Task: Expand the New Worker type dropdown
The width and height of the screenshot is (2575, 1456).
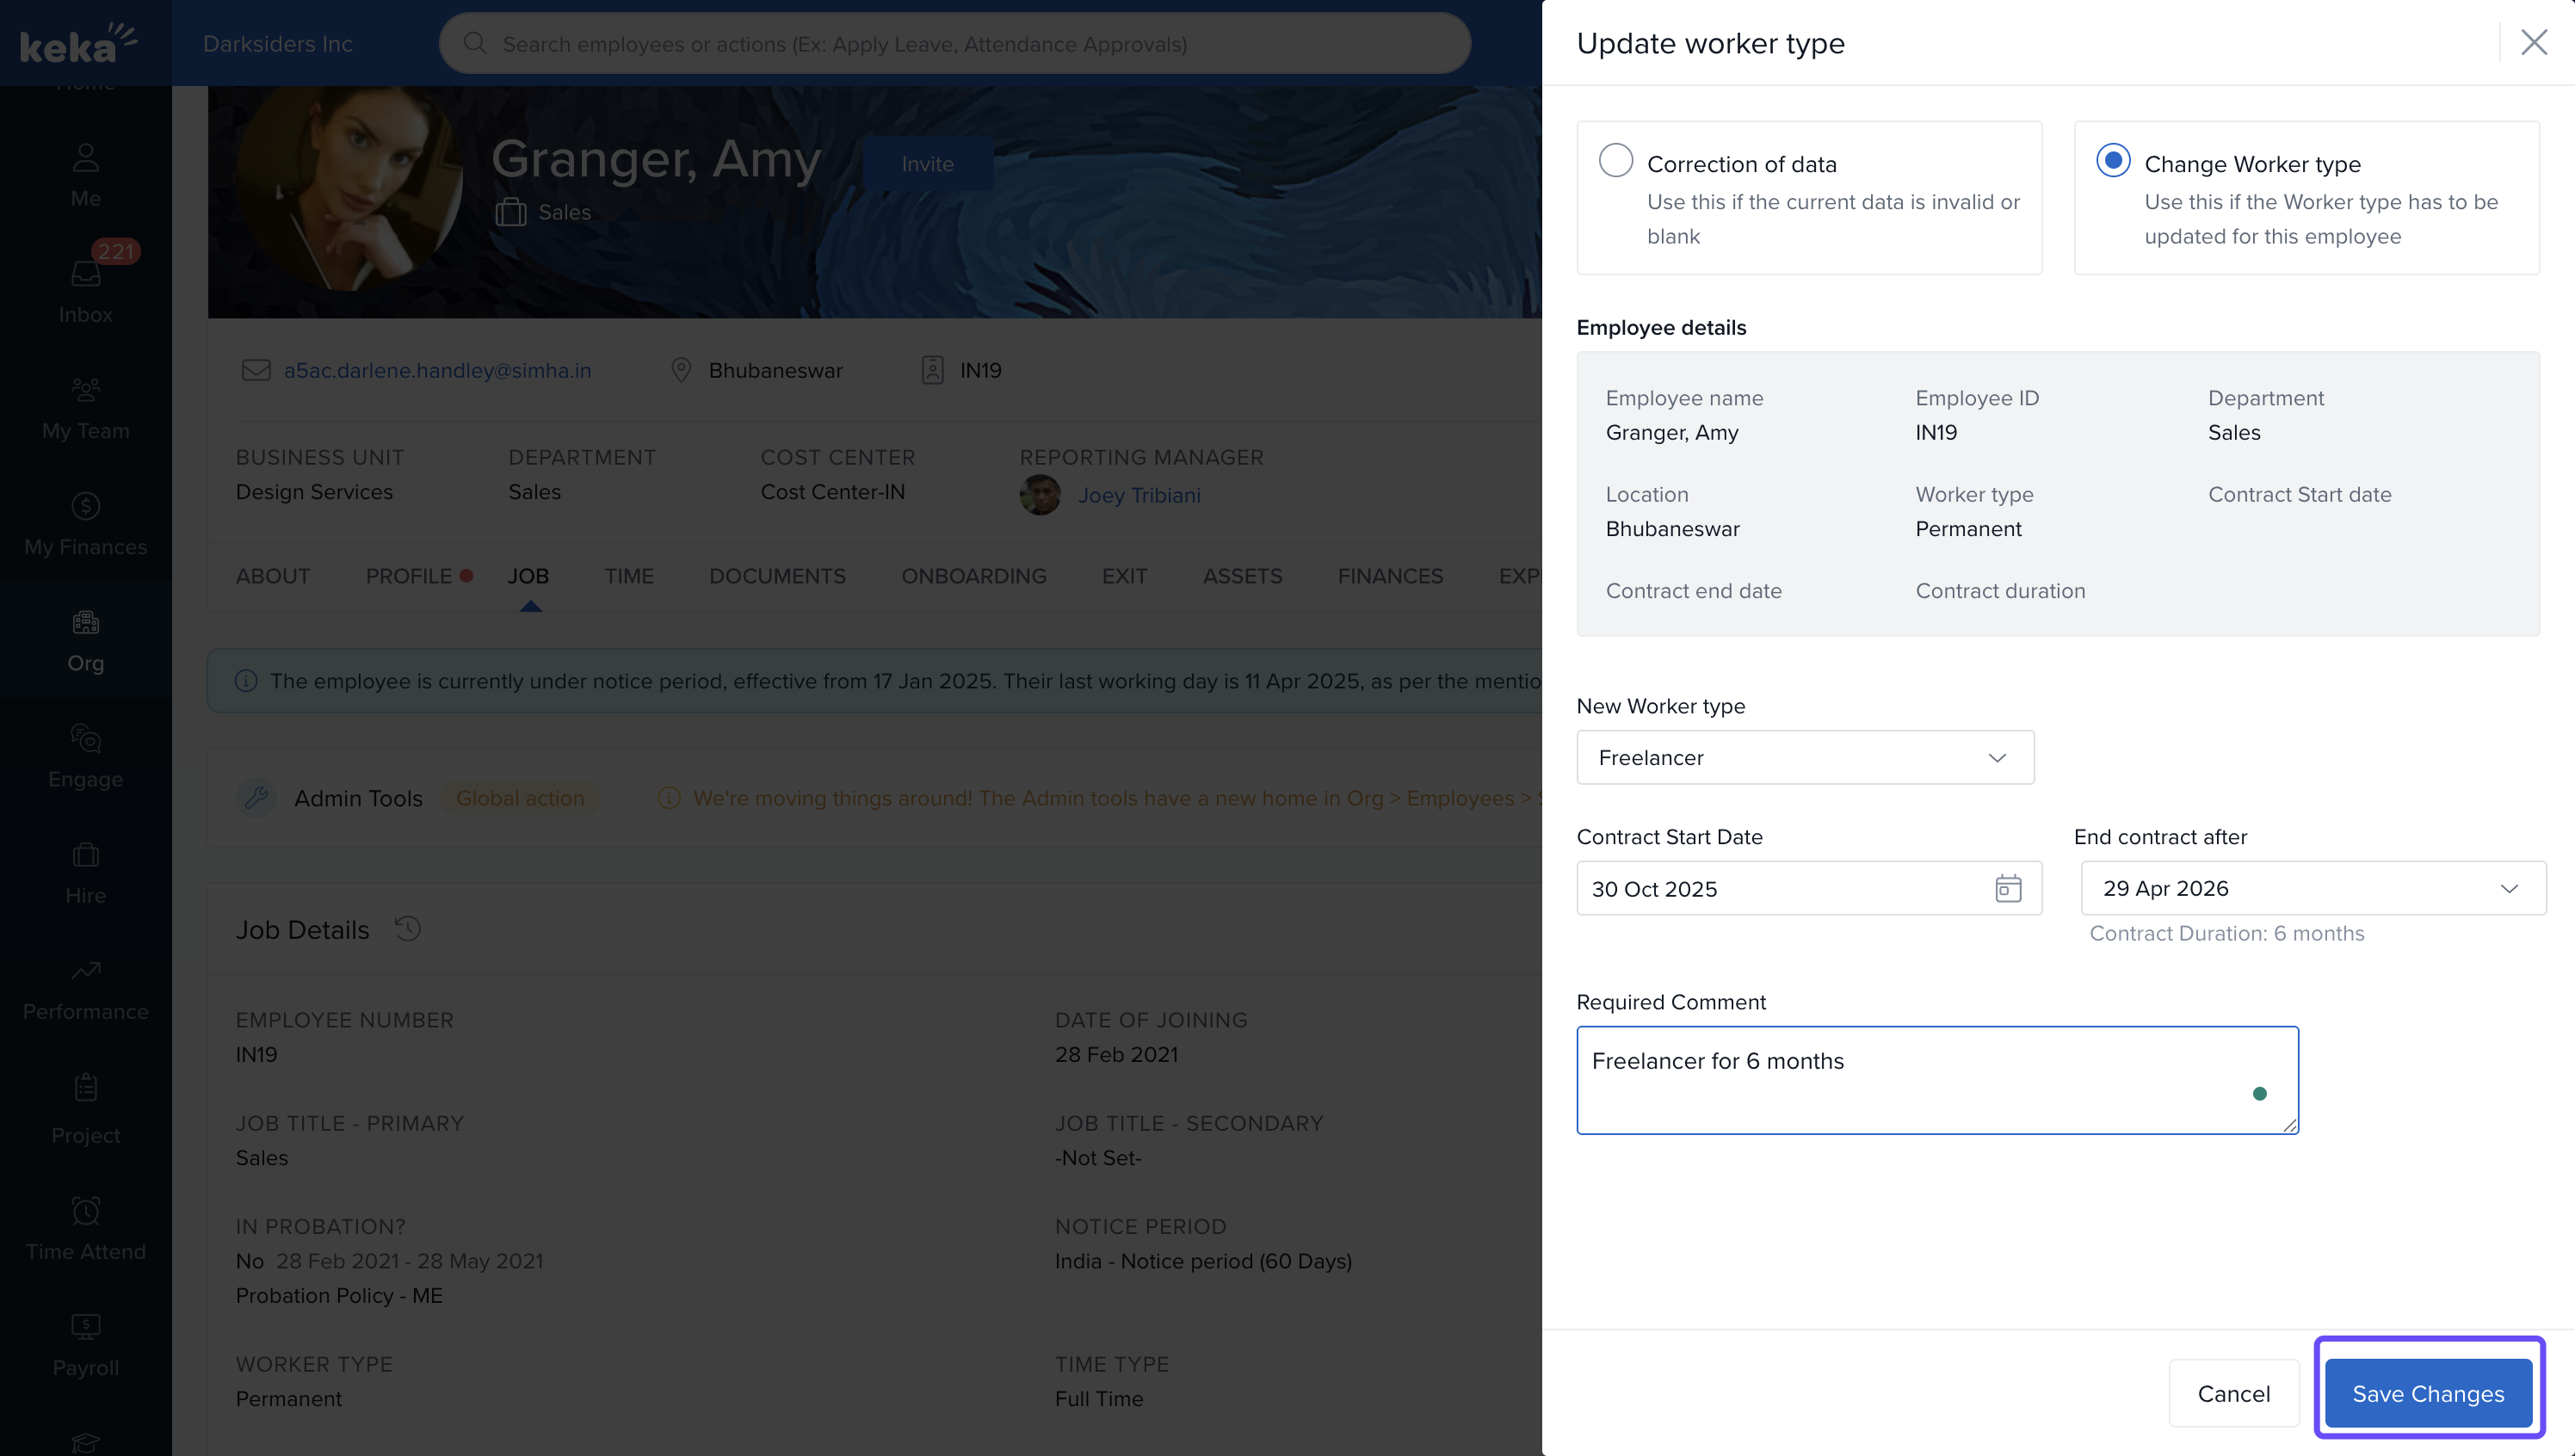Action: 1804,757
